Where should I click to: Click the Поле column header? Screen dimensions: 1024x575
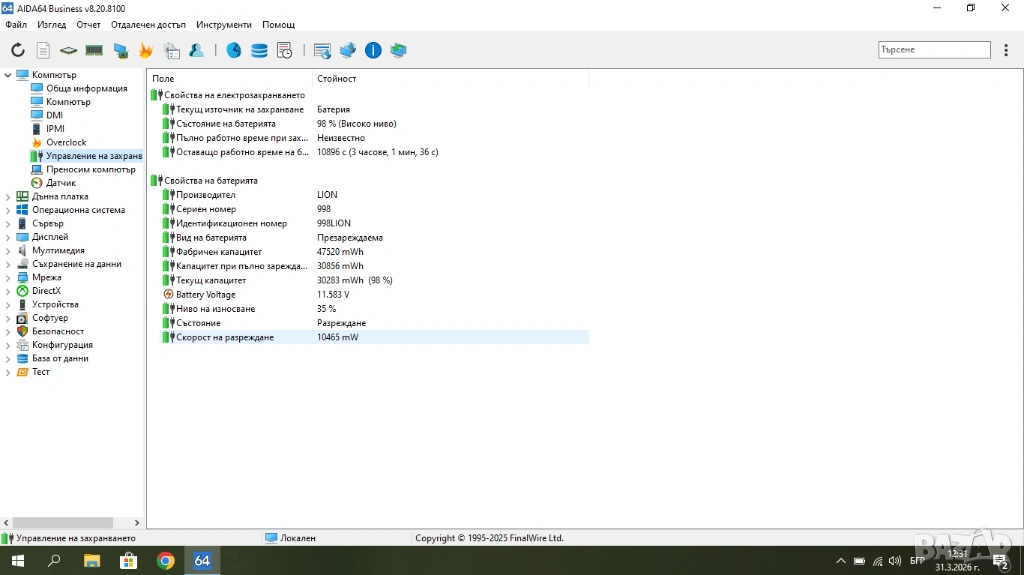tap(163, 78)
